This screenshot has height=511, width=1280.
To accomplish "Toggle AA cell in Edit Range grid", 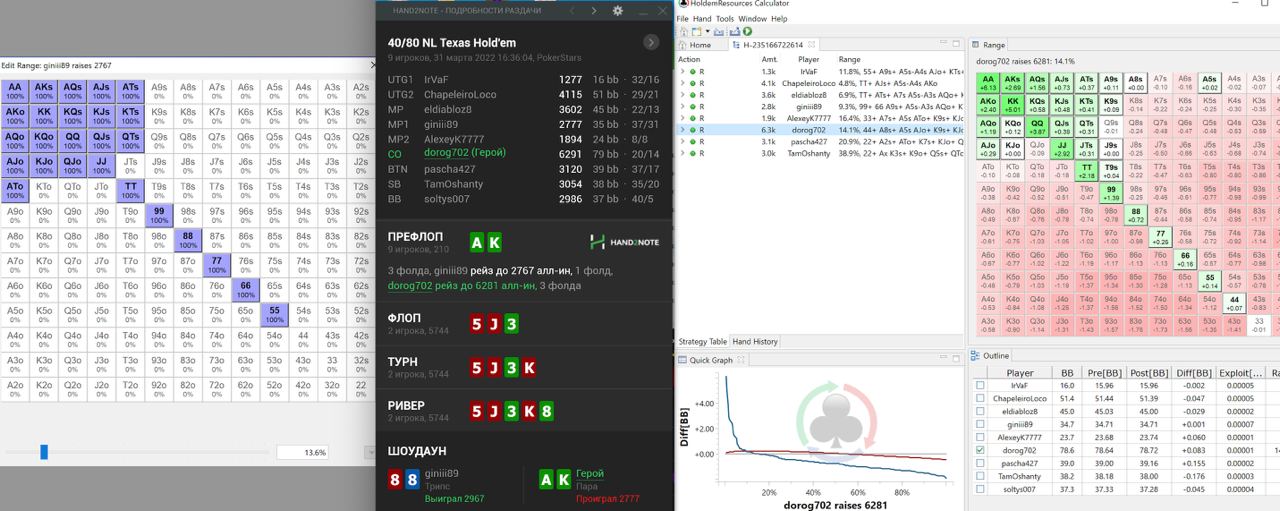I will [x=15, y=90].
